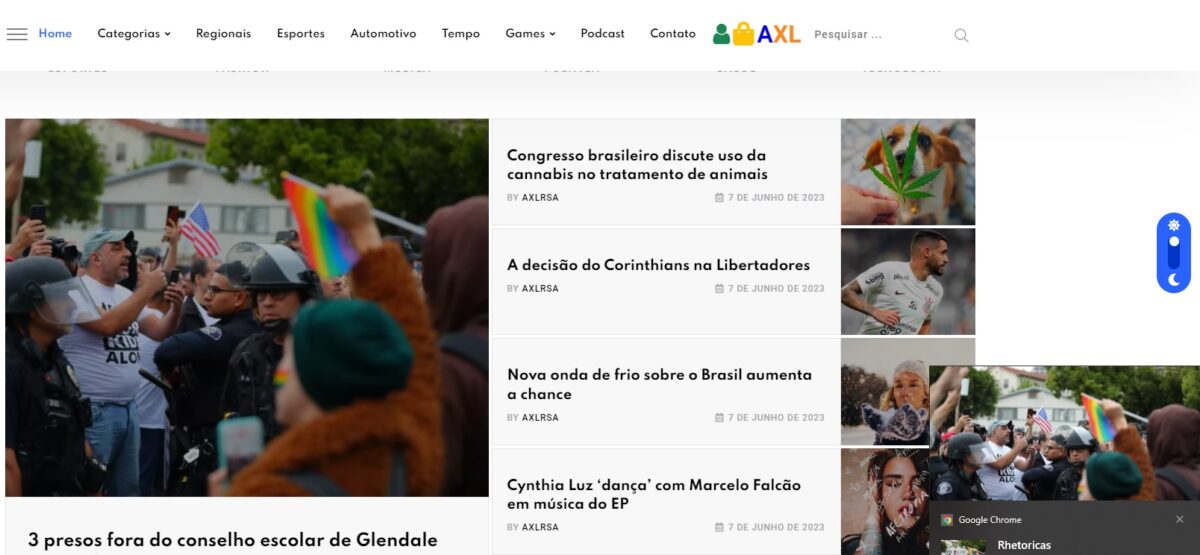Select the moon dark-mode icon
The height and width of the screenshot is (555, 1200).
[x=1174, y=281]
